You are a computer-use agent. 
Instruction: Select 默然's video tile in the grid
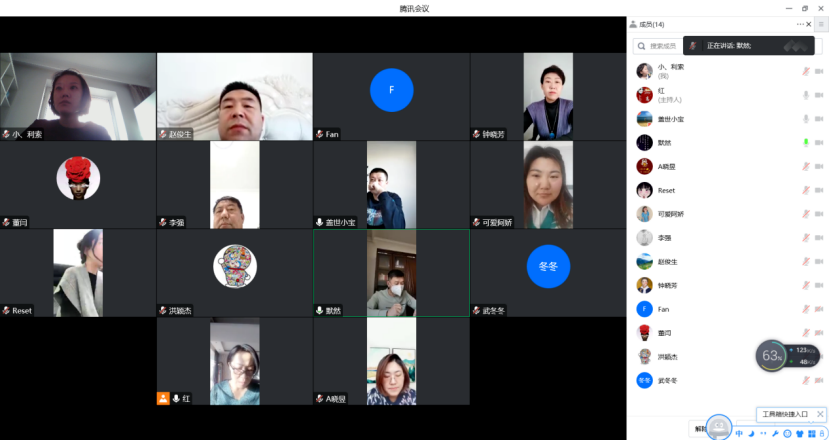tap(391, 273)
